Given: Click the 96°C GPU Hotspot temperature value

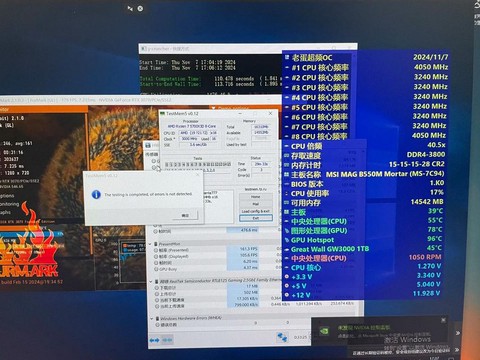Looking at the screenshot, I should coord(435,239).
